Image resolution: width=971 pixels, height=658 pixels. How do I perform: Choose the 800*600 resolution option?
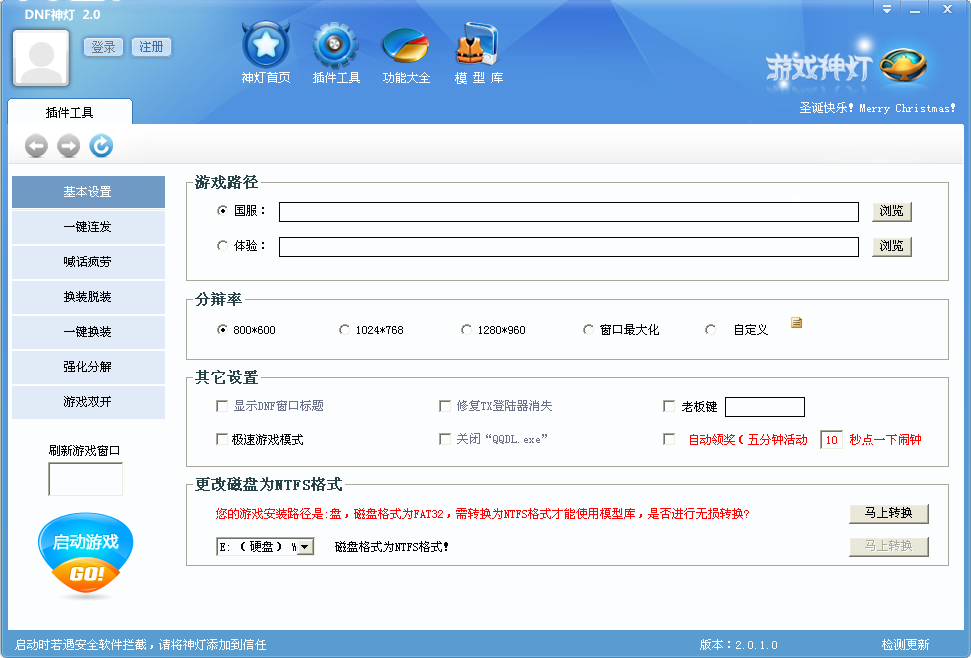222,329
